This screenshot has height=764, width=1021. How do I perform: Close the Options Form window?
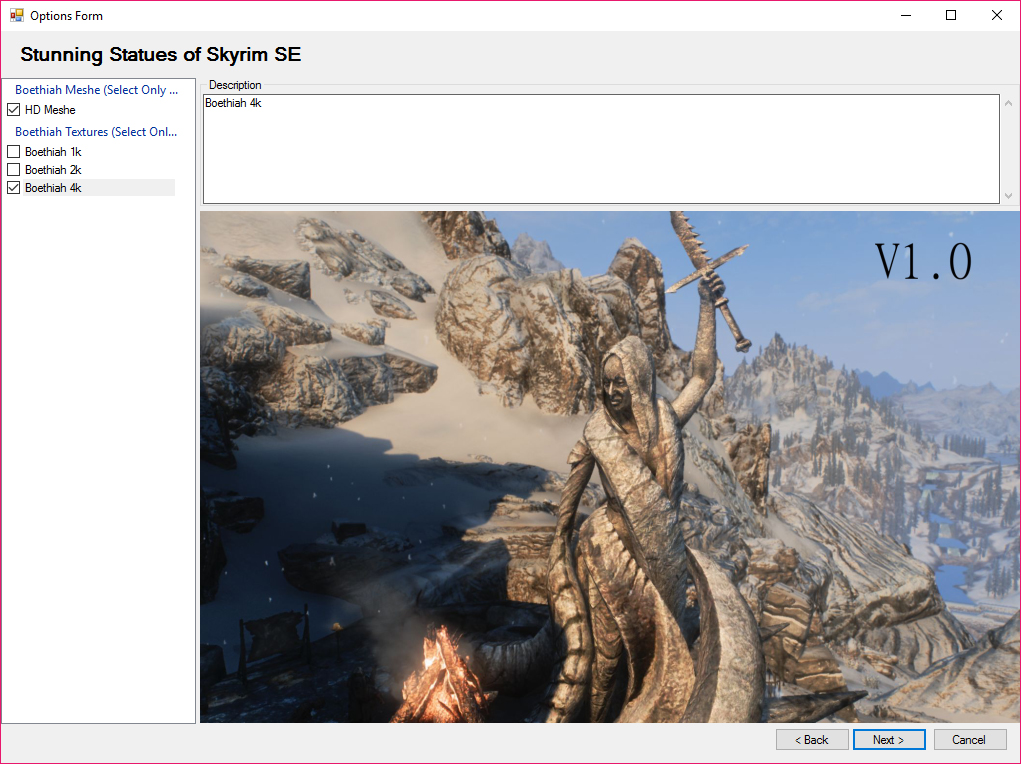pos(997,15)
